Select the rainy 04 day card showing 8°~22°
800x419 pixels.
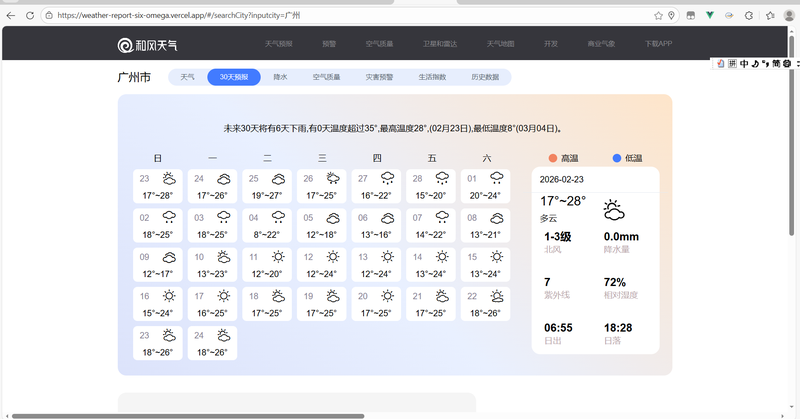point(267,227)
